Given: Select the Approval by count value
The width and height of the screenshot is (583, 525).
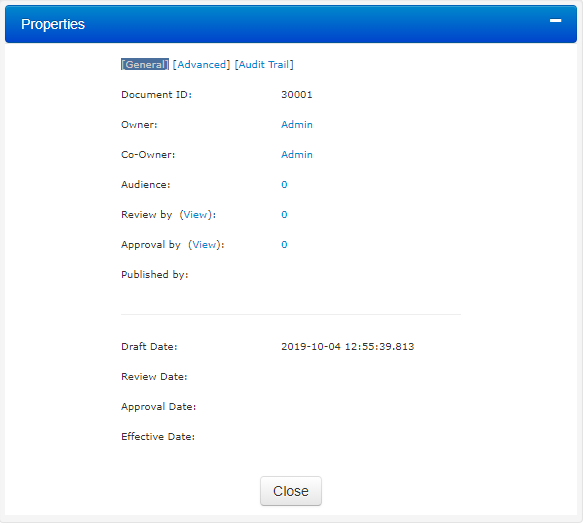Looking at the screenshot, I should 284,245.
